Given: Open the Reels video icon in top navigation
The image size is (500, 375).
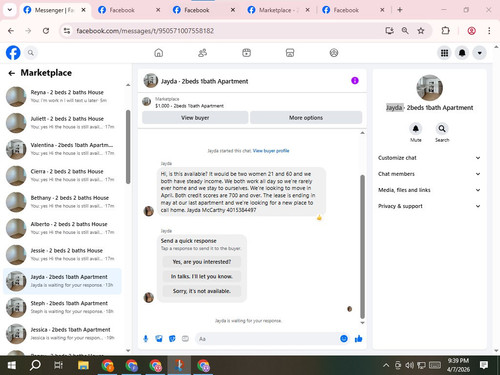Looking at the screenshot, I should (246, 53).
